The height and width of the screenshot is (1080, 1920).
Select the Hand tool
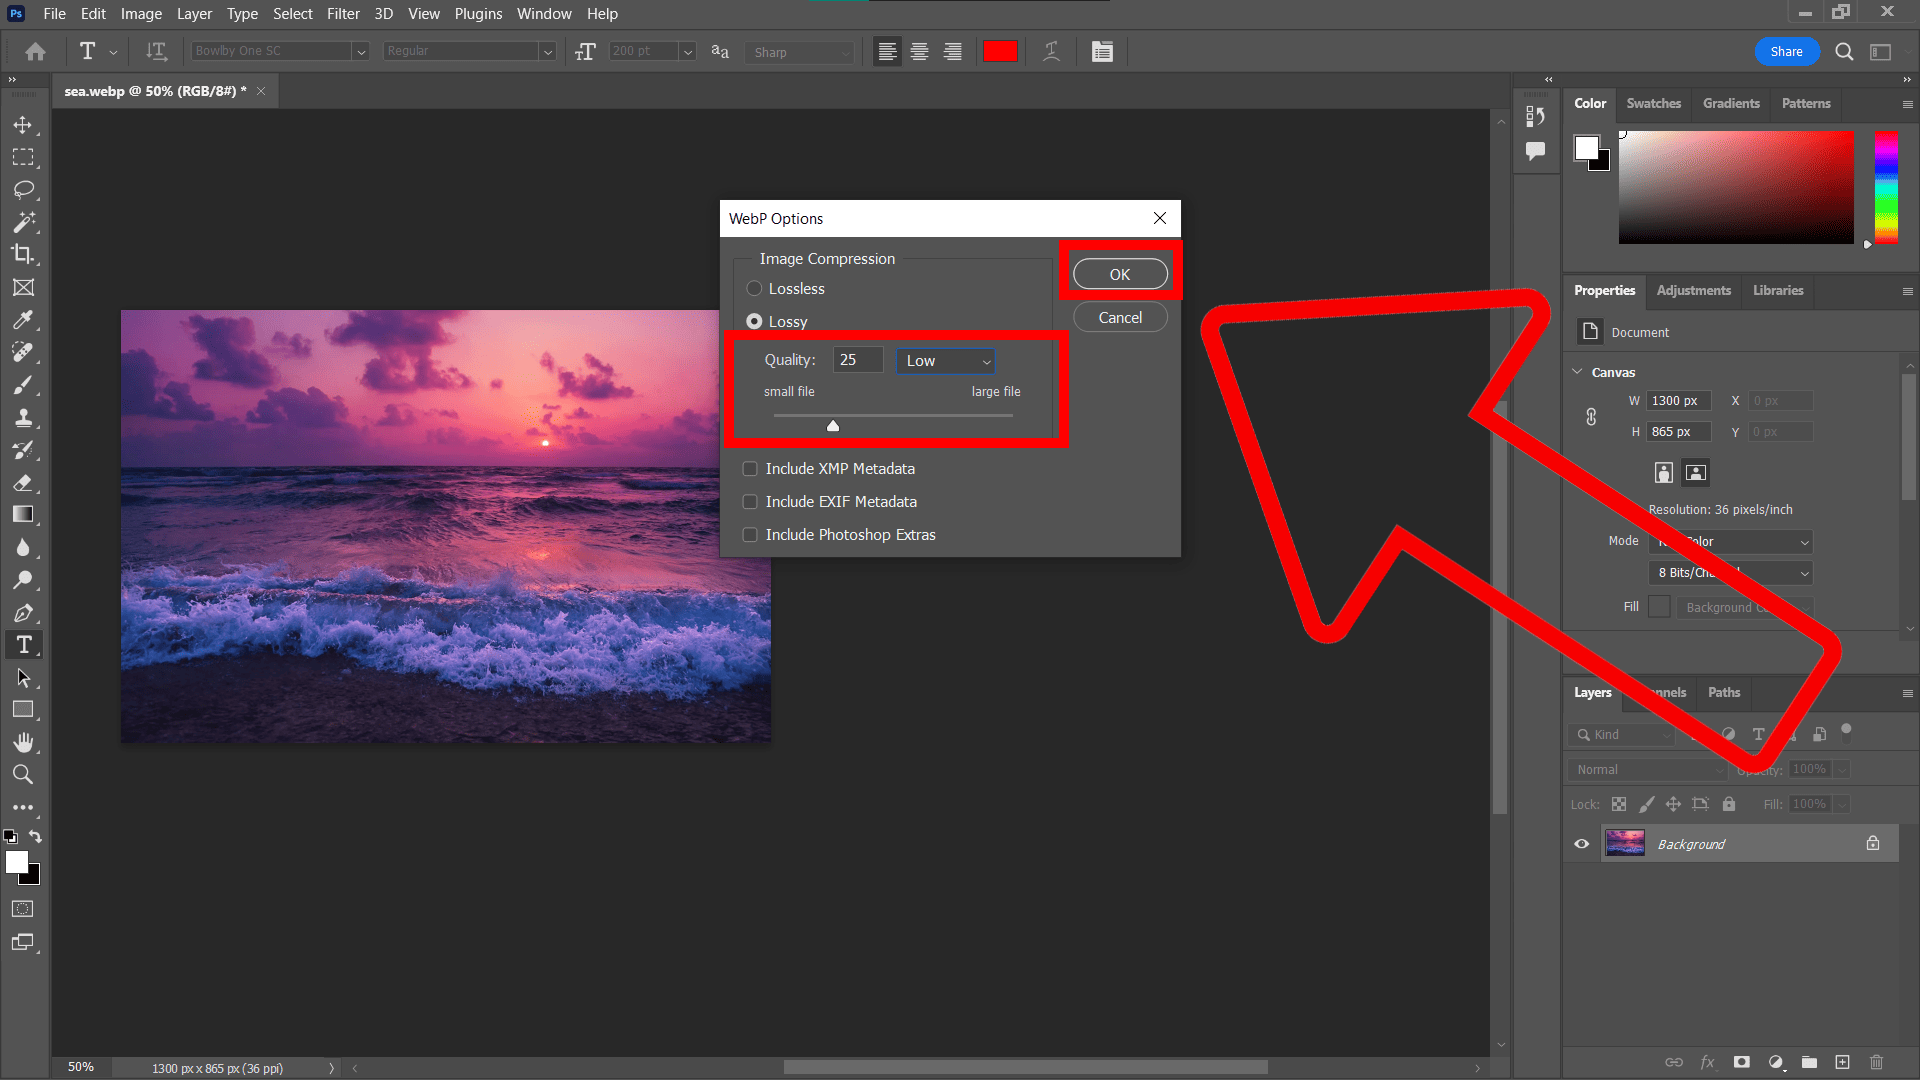tap(24, 742)
